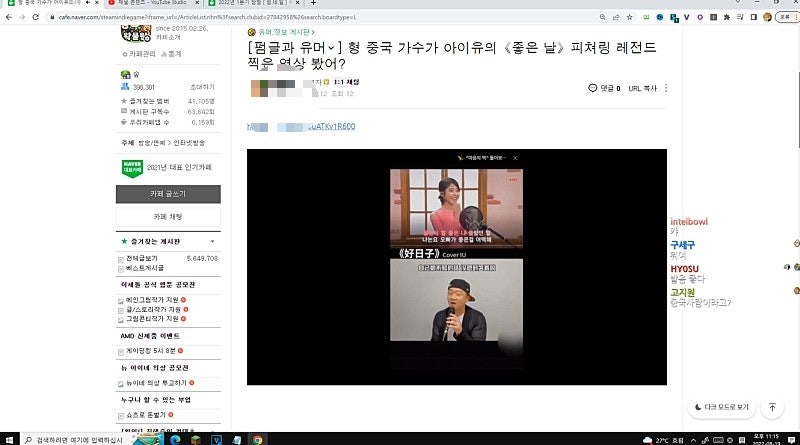Toggle 다크 모드로 보기 dark mode
800x445 pixels.
pos(722,407)
